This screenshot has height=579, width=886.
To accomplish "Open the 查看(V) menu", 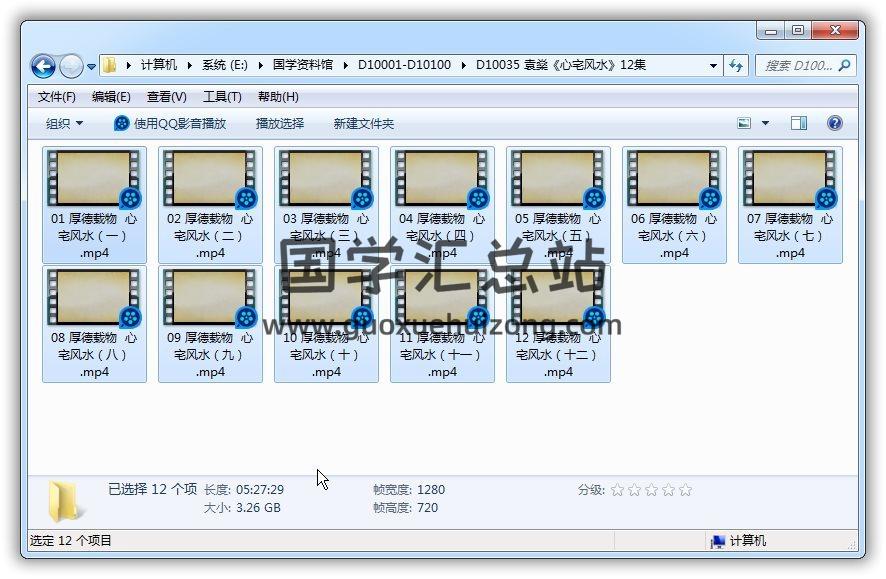I will (x=167, y=97).
